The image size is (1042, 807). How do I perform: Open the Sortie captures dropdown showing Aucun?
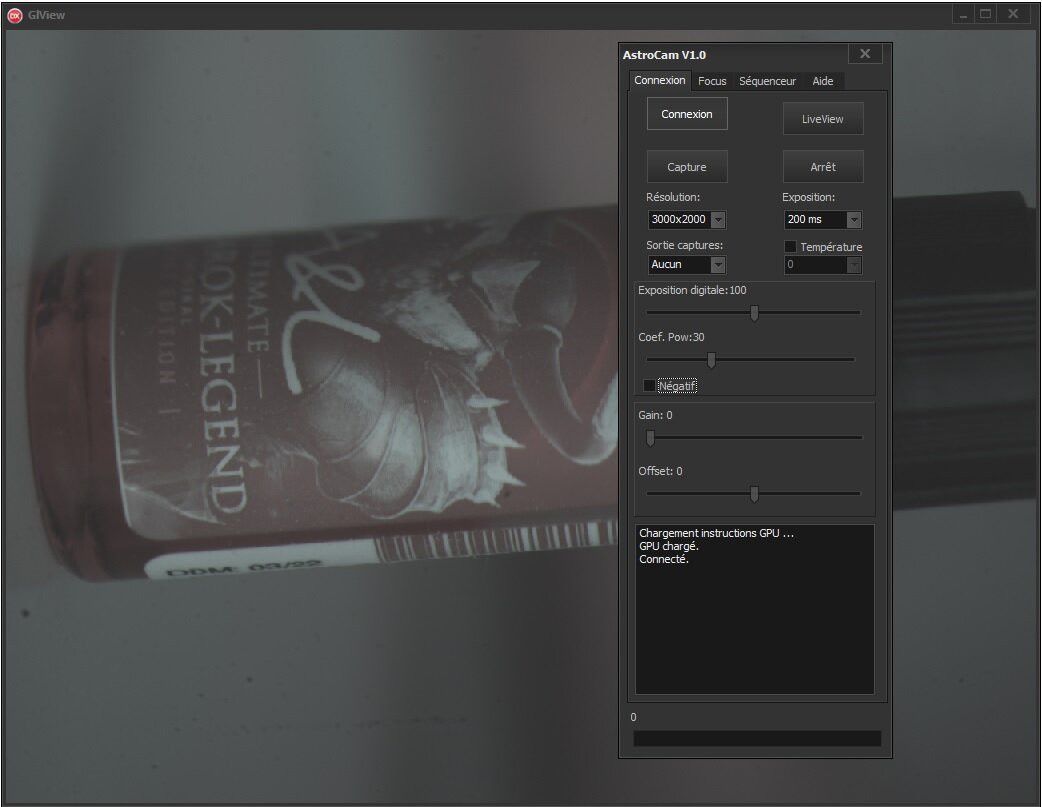click(x=687, y=265)
